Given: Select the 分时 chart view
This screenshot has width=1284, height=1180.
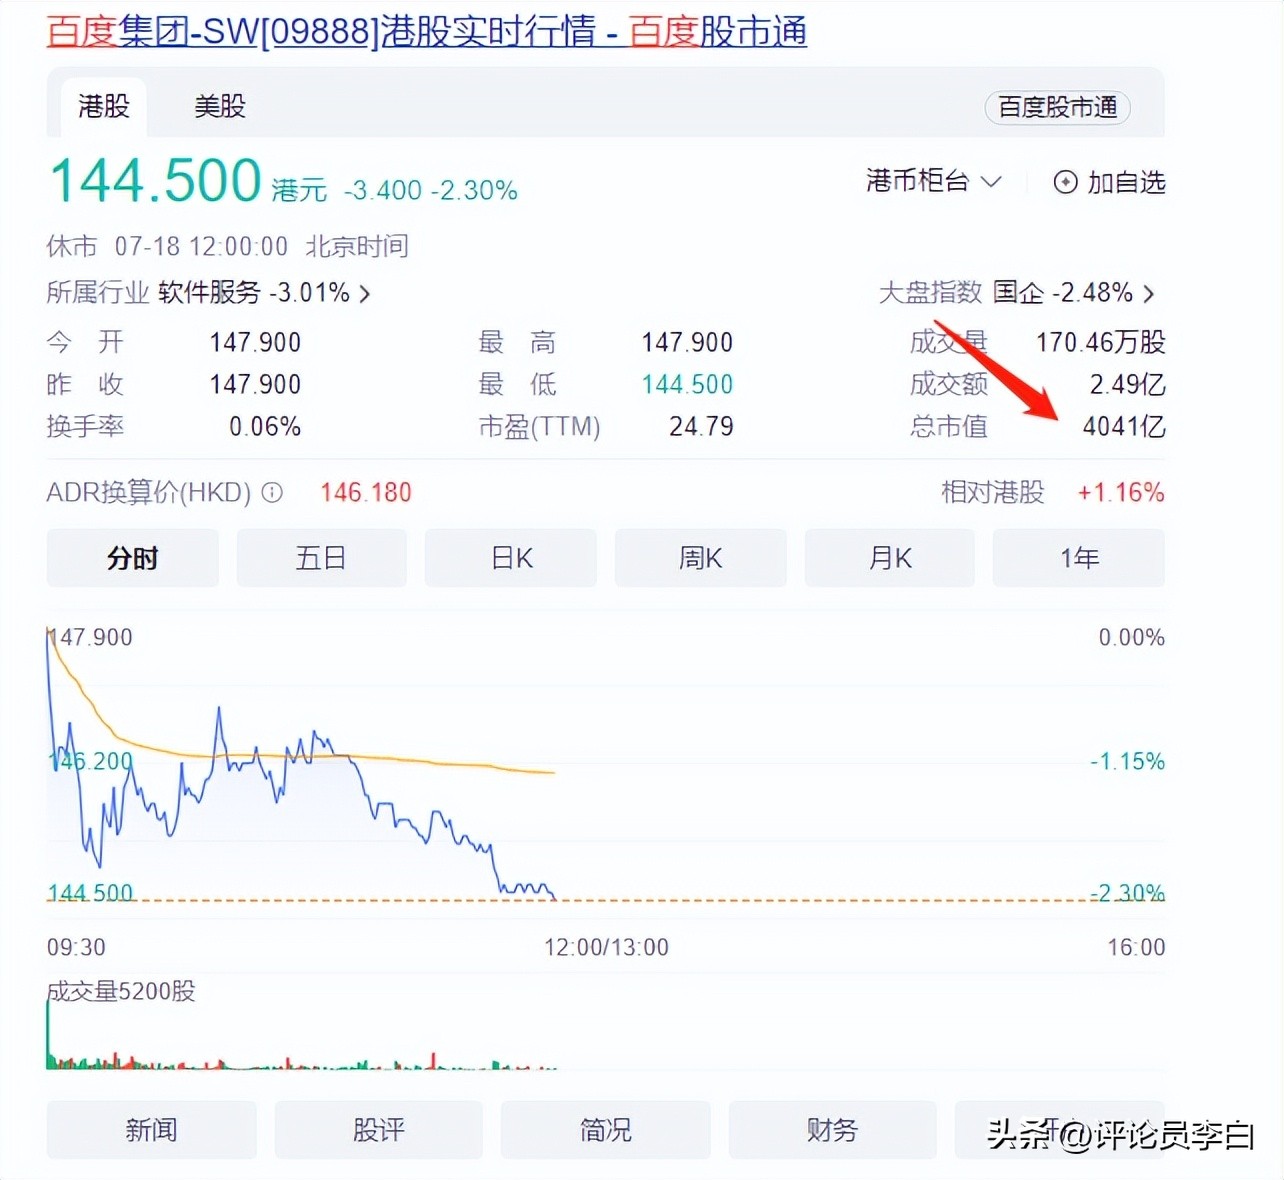Looking at the screenshot, I should click(132, 558).
